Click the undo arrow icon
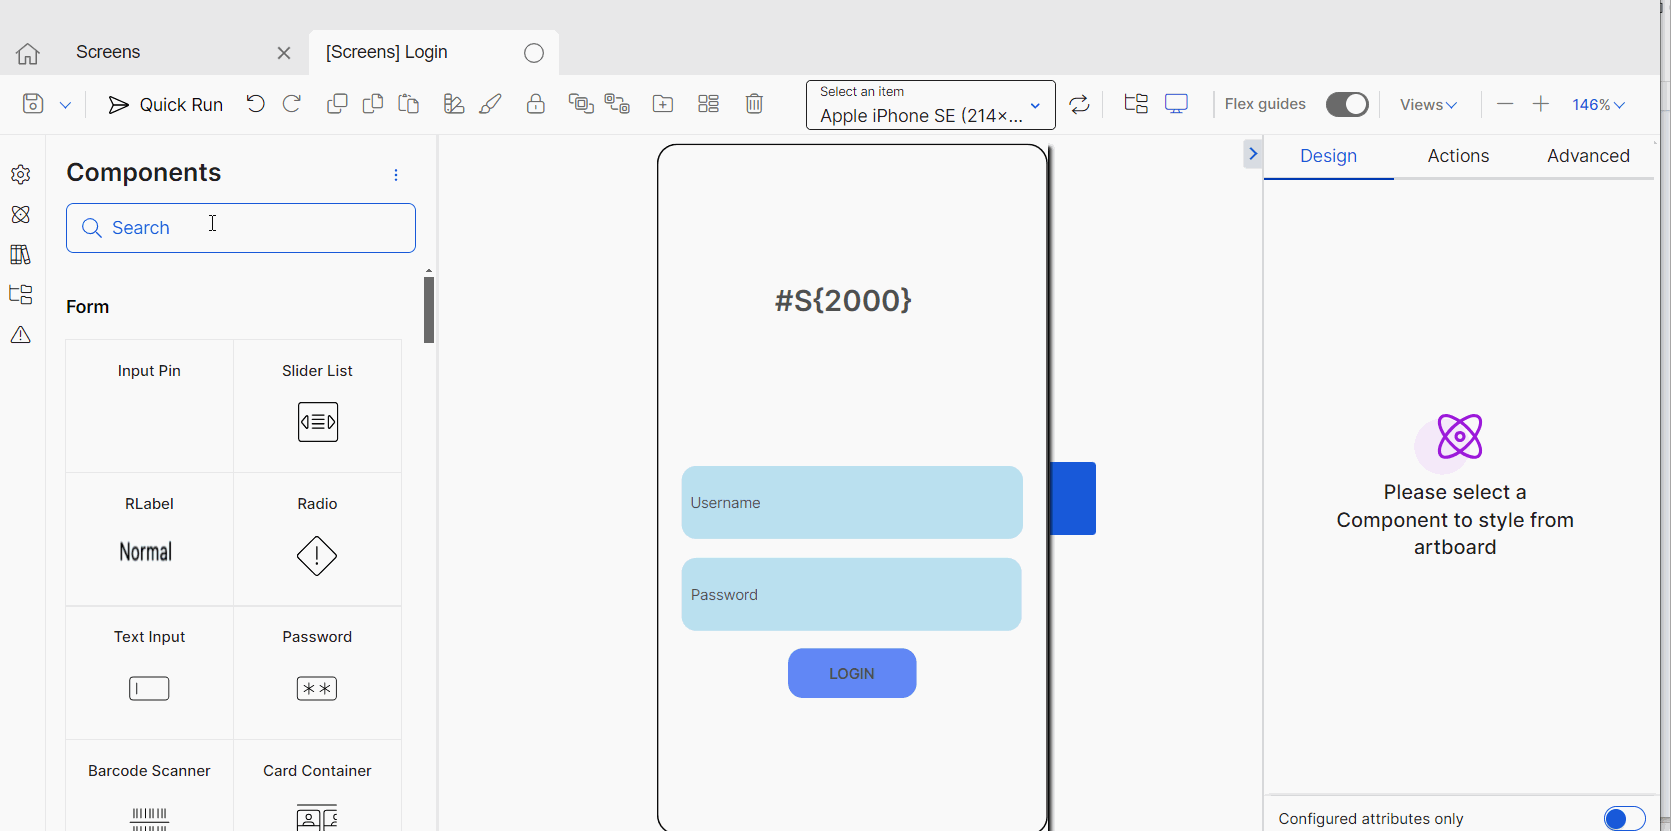Viewport: 1671px width, 831px height. (x=255, y=104)
